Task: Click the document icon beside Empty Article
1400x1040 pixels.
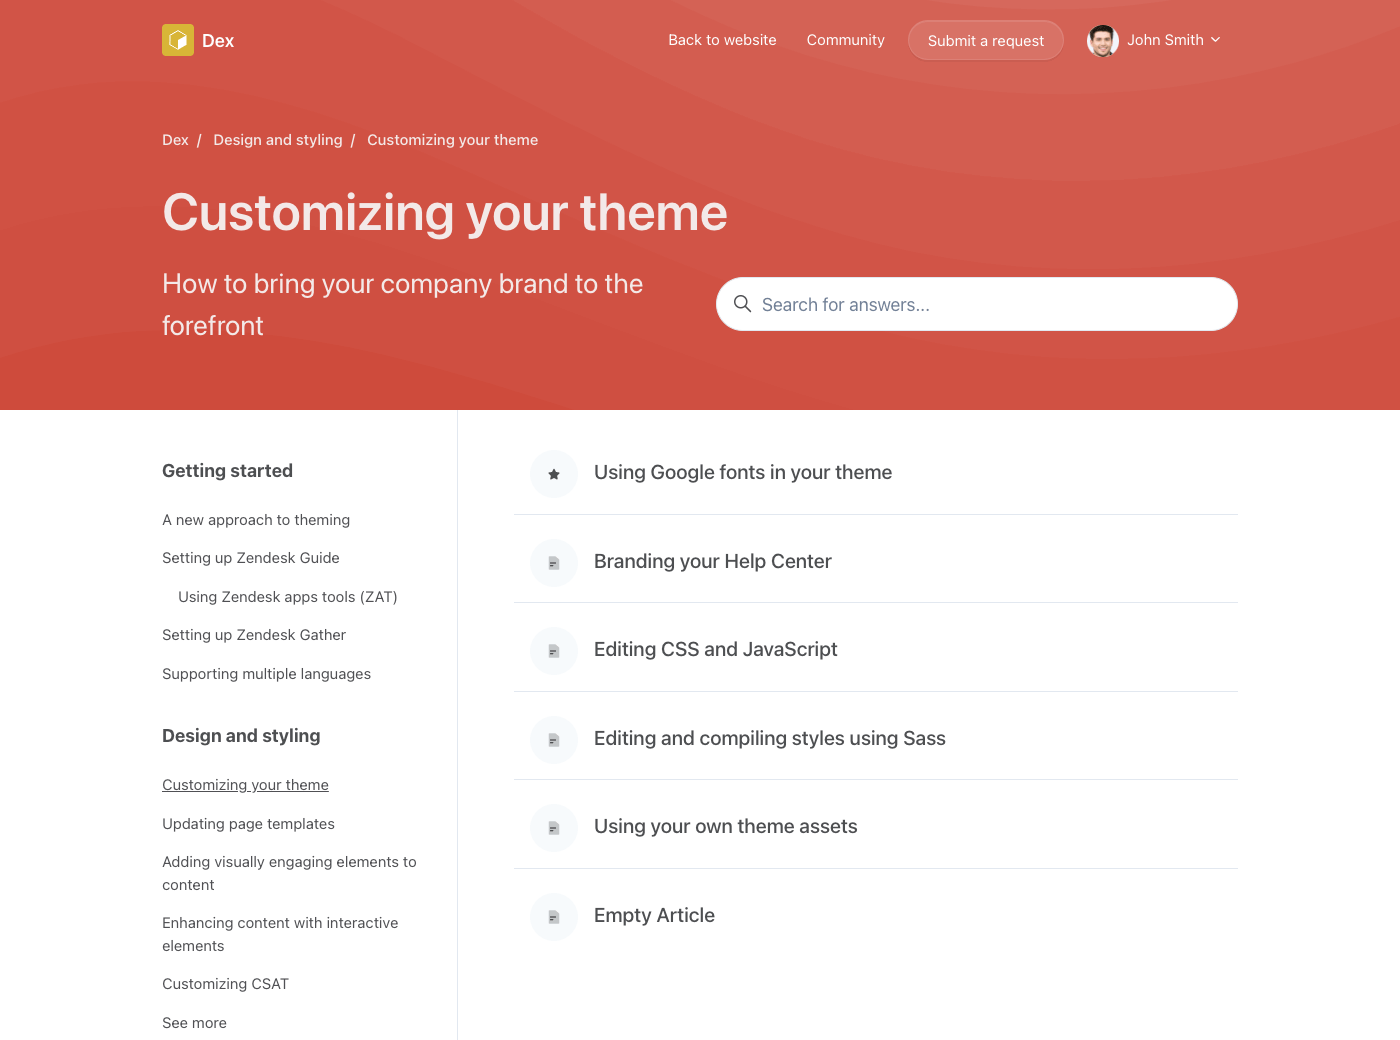Action: click(554, 917)
